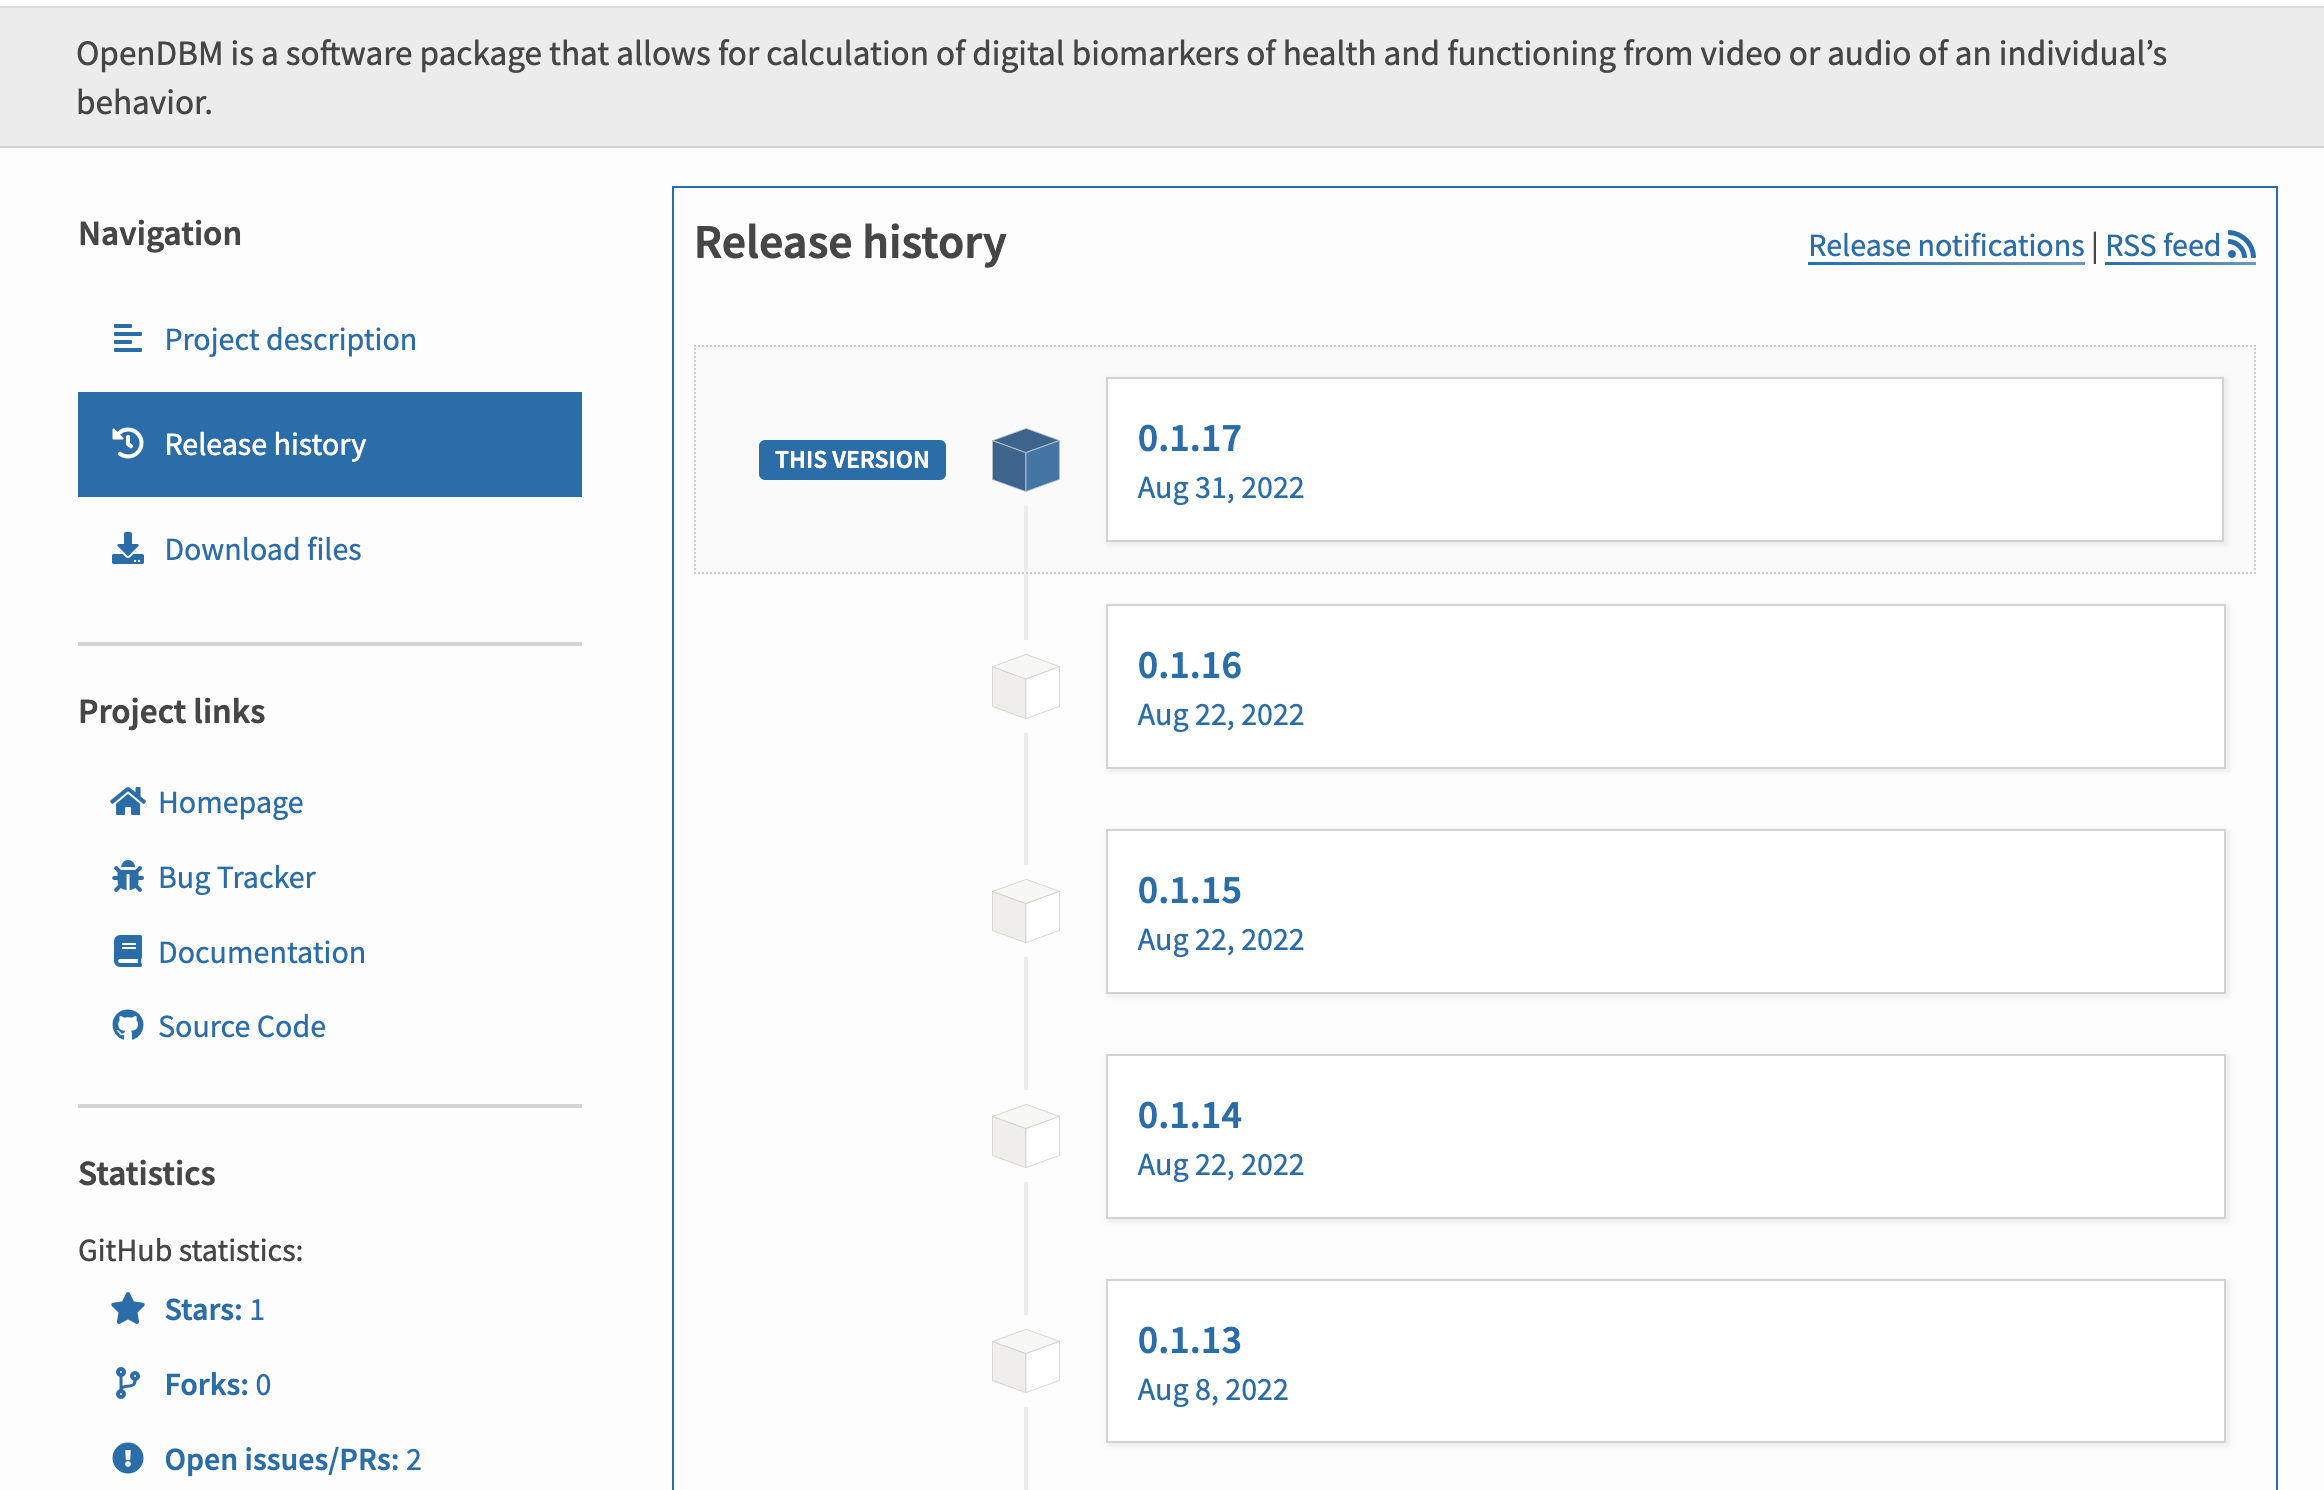The image size is (2324, 1490).
Task: Click the RSS feed icon
Action: [x=2241, y=245]
